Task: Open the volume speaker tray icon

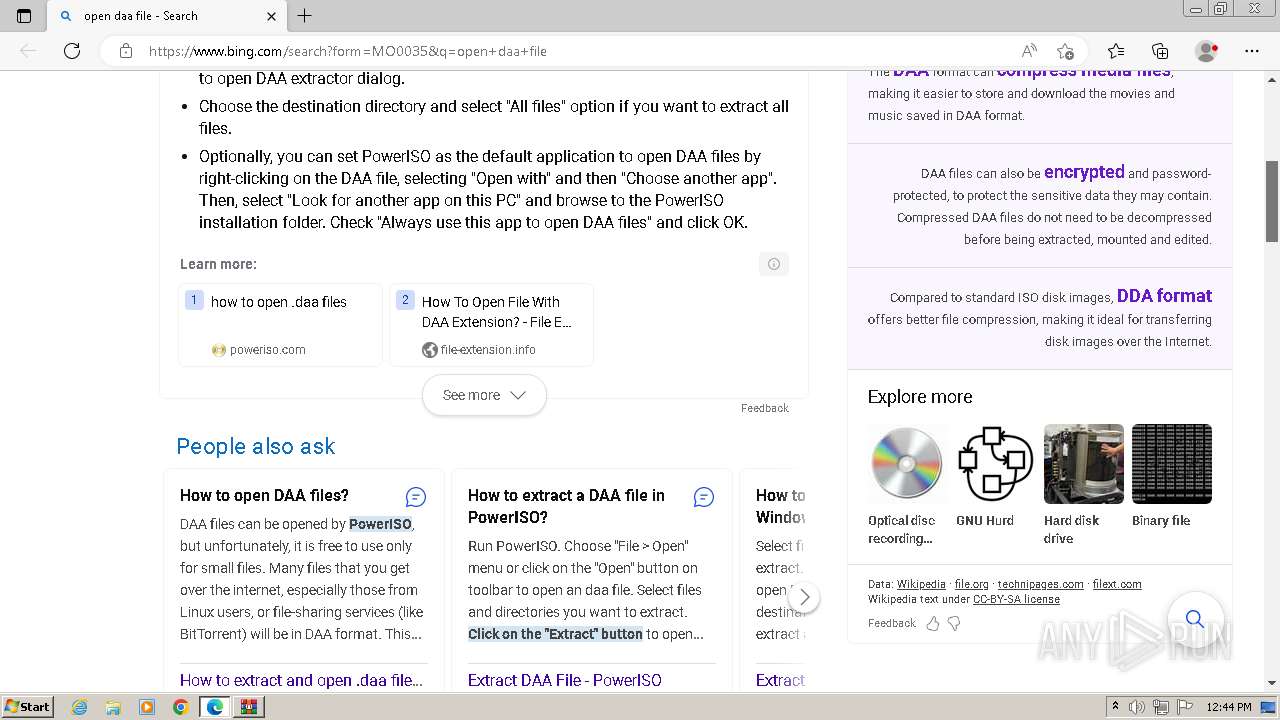Action: tap(1137, 707)
